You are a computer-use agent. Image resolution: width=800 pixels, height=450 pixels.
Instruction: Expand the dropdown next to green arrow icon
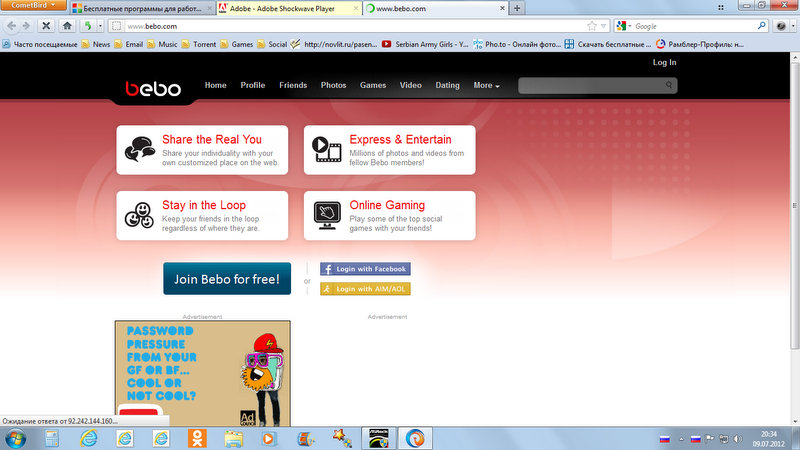(101, 26)
